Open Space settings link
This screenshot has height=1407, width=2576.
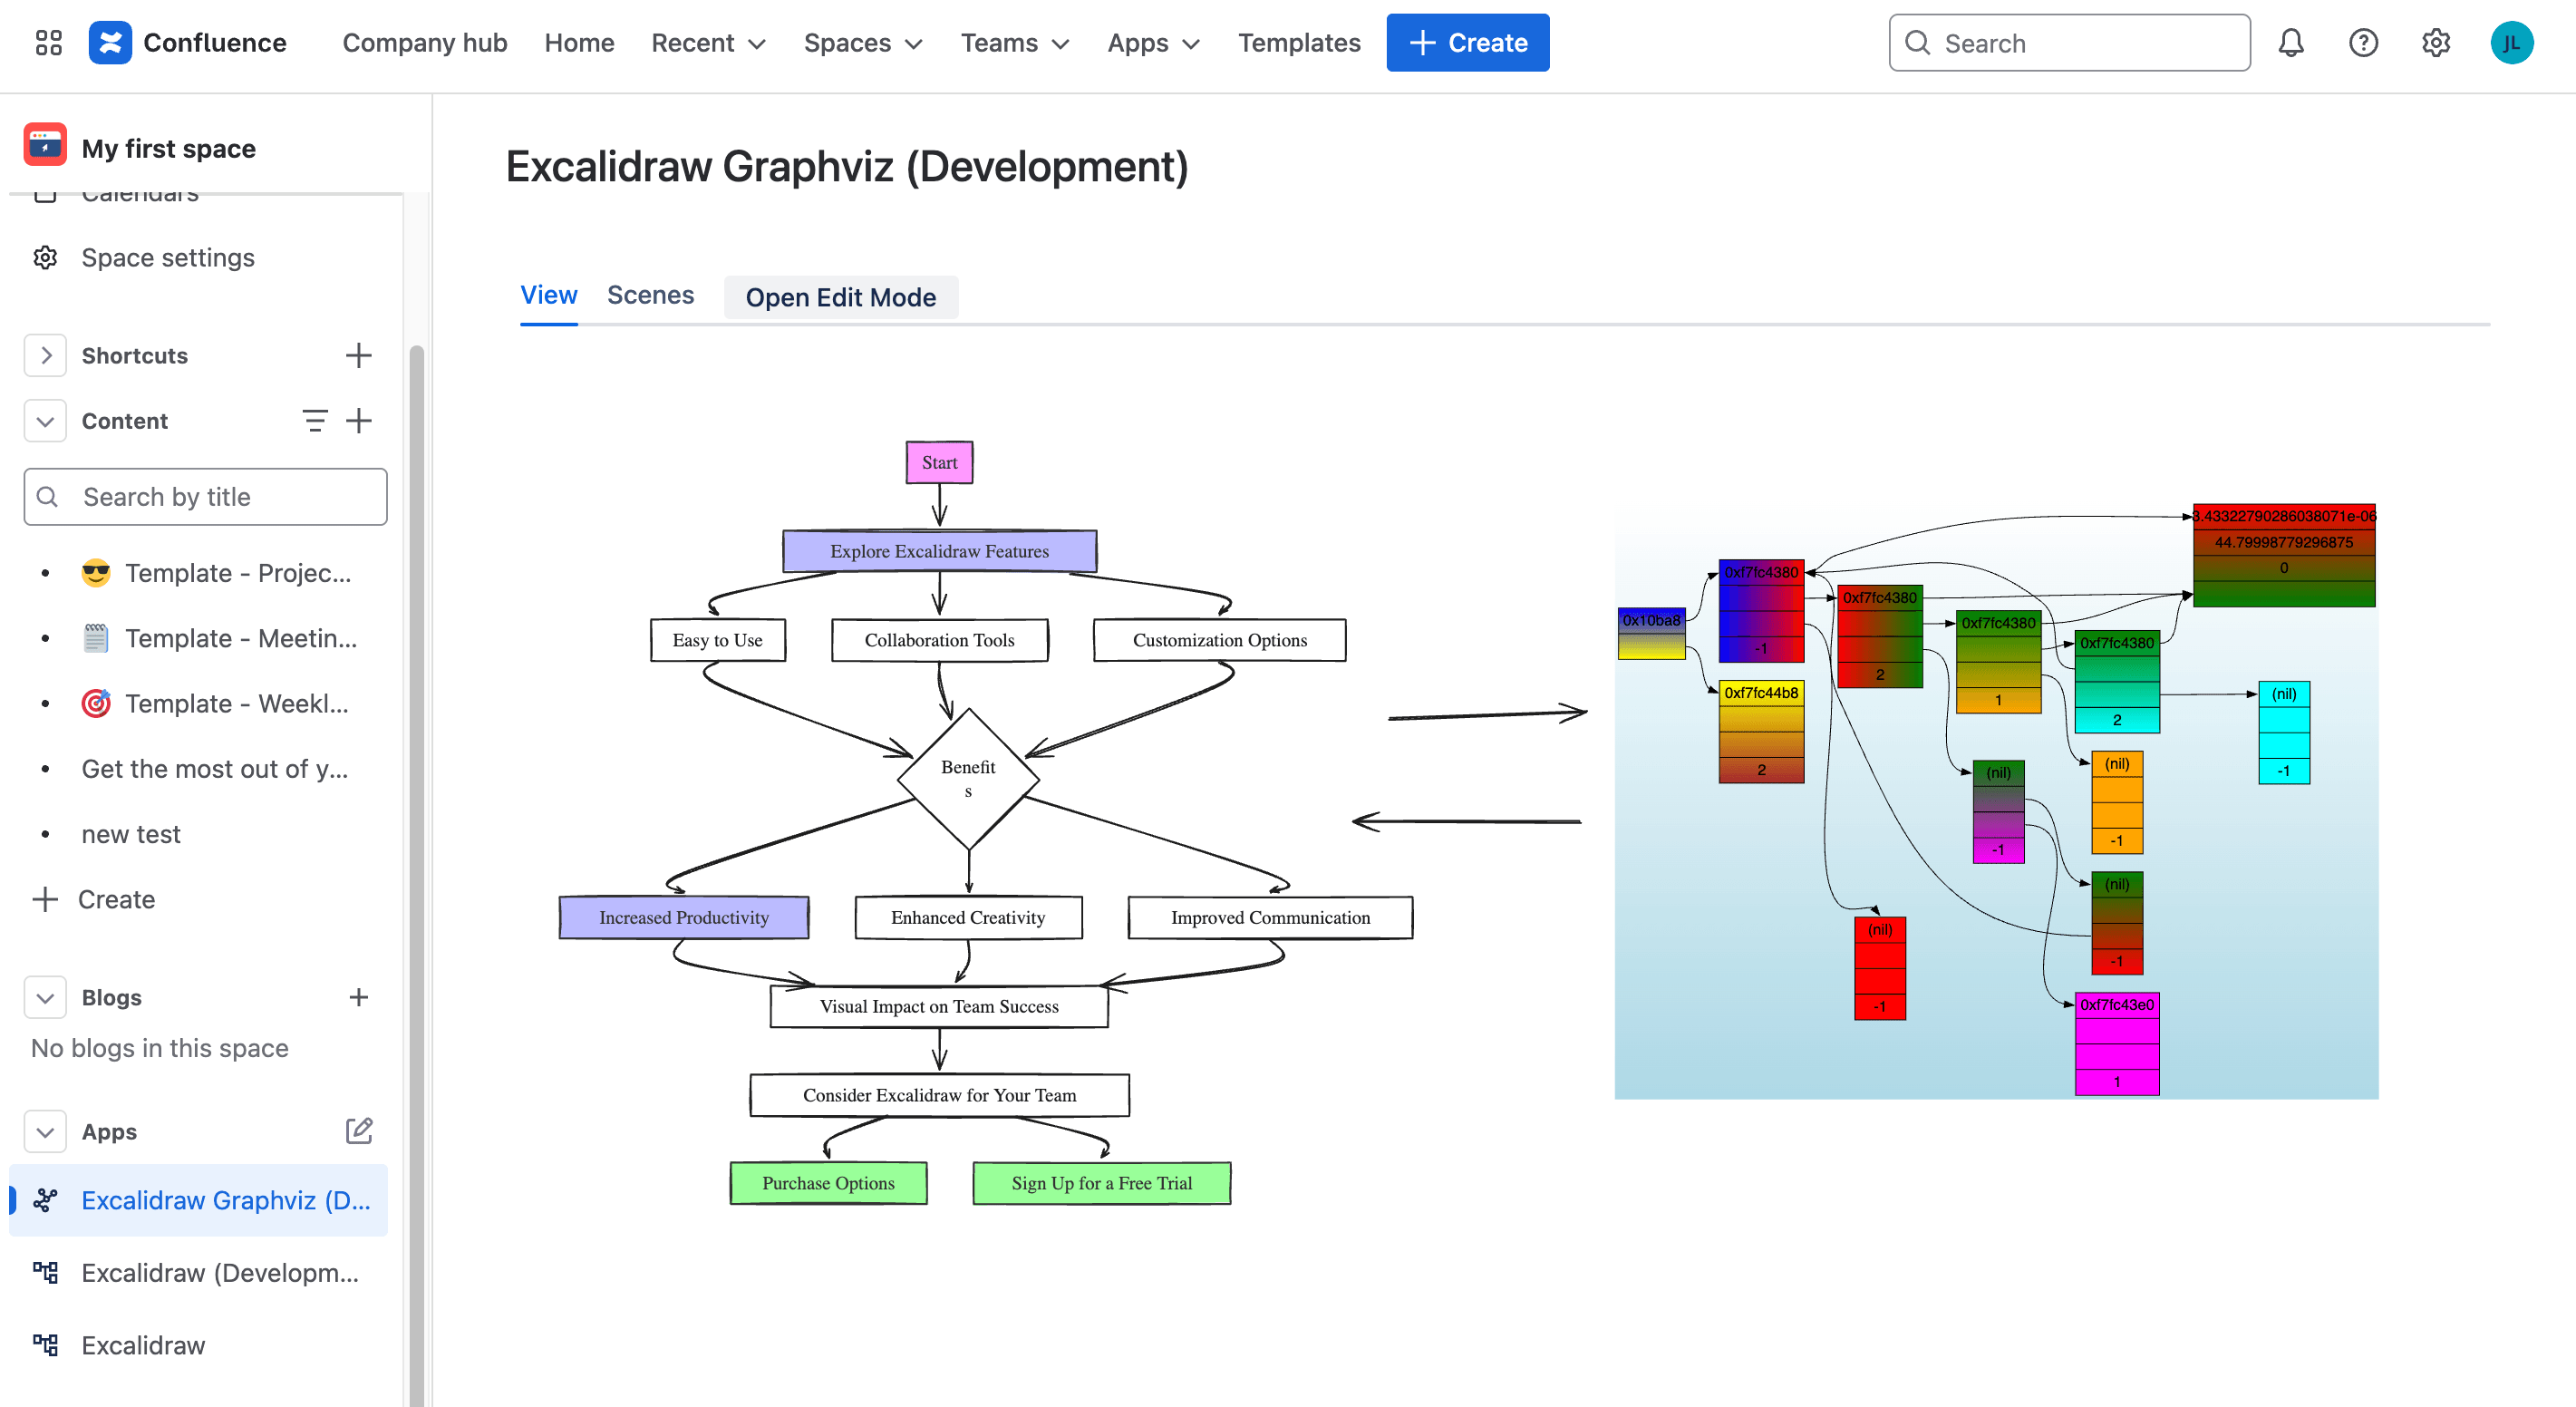click(167, 258)
